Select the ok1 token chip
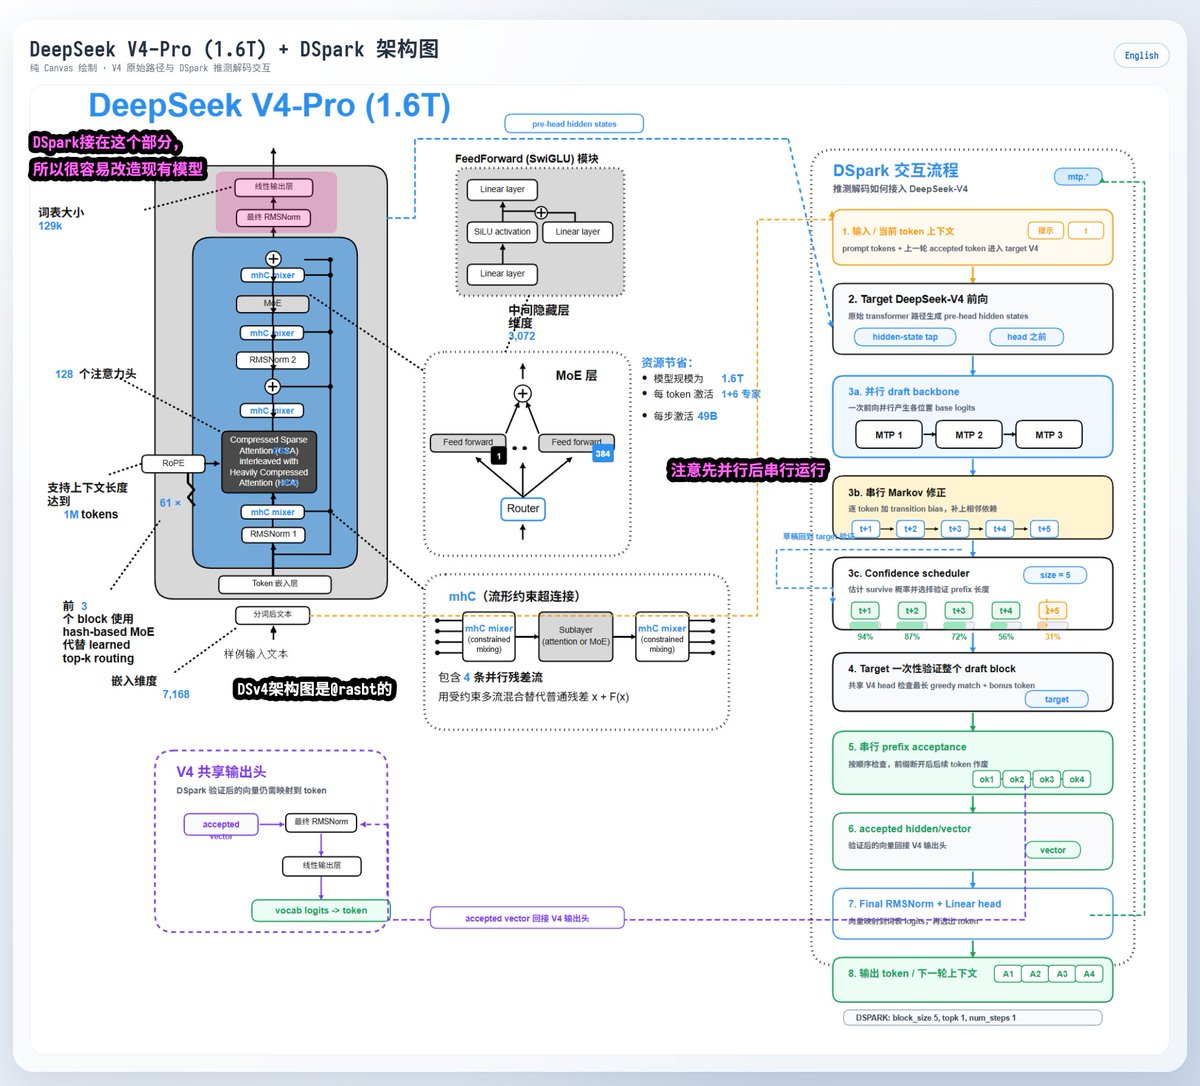 pyautogui.click(x=986, y=779)
